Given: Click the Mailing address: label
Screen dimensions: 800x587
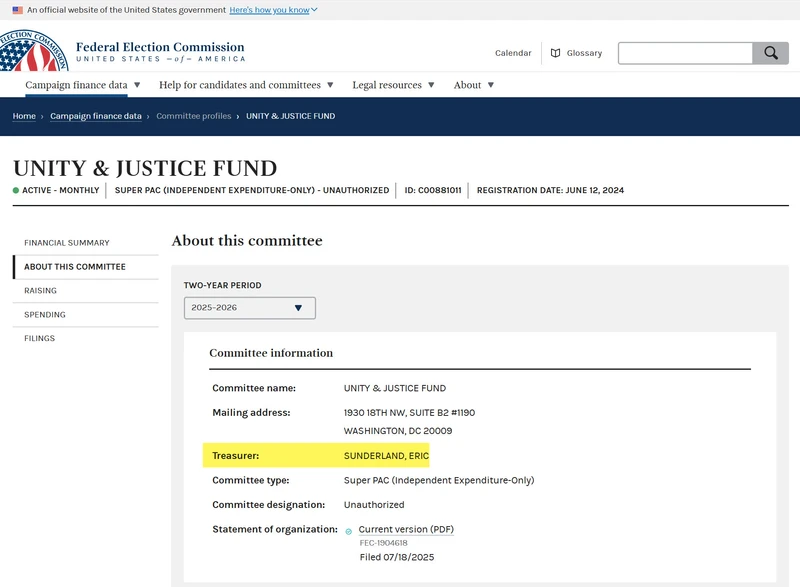Looking at the screenshot, I should click(x=251, y=413).
